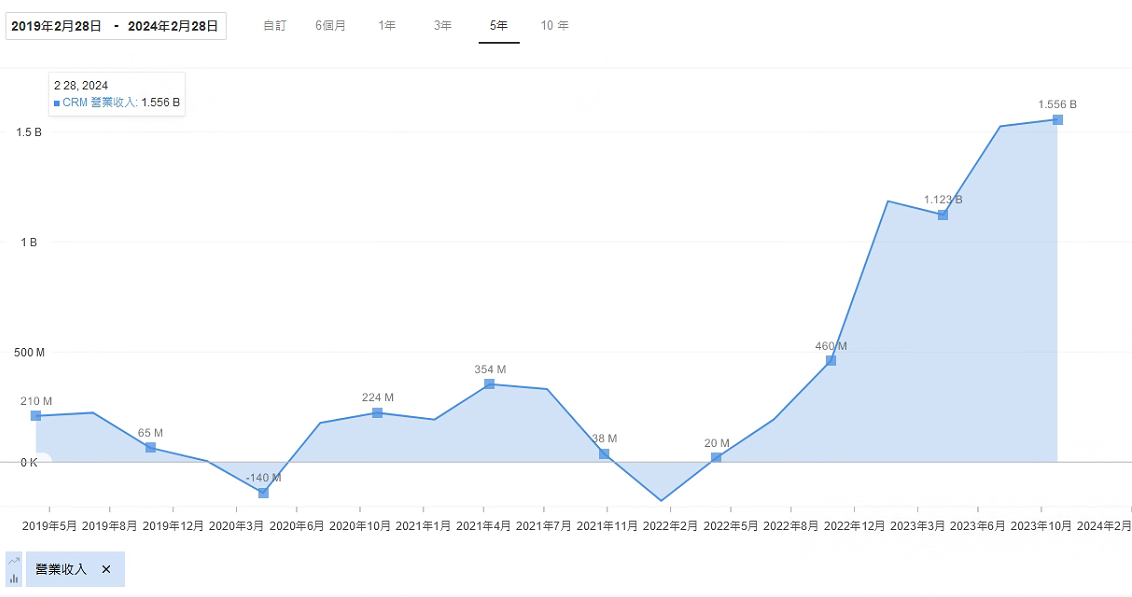Viewport: 1132px width, 597px height.
Task: Choose the 3年 time range
Action: tap(443, 26)
